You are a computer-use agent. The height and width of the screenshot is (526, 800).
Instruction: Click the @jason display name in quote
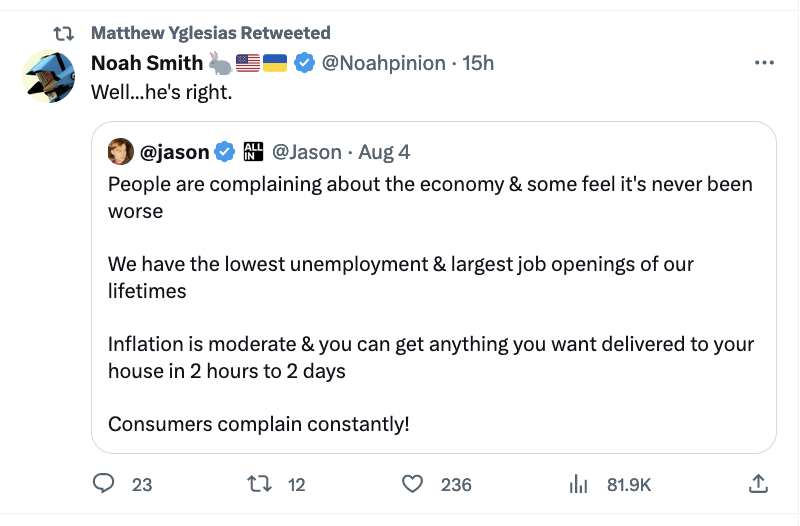[x=175, y=152]
